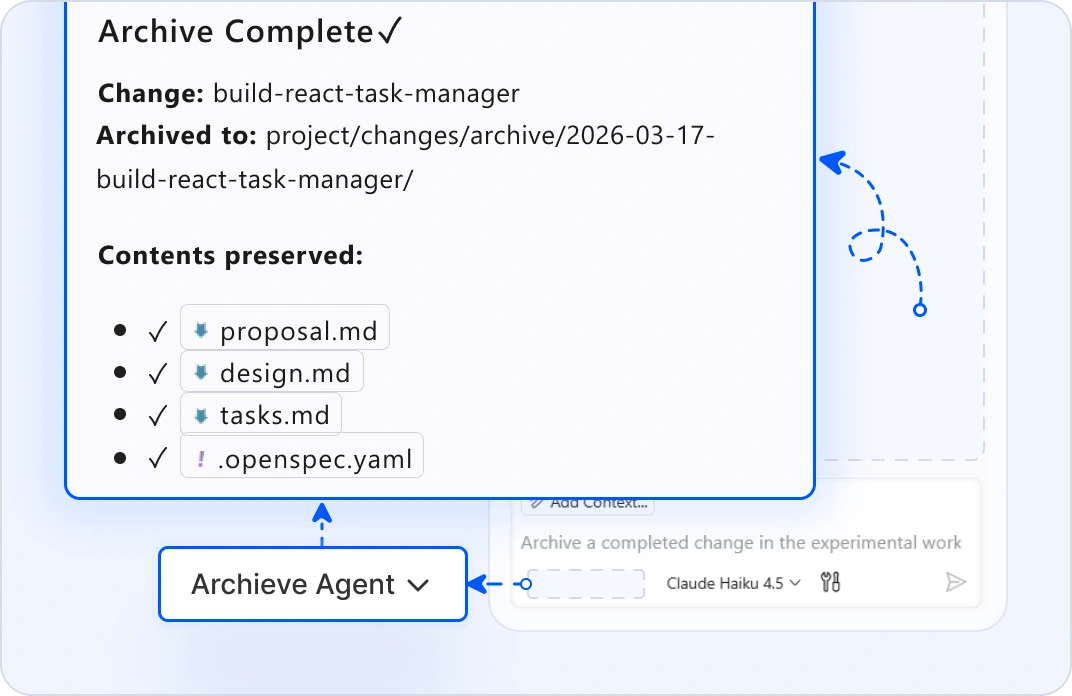Image resolution: width=1072 pixels, height=696 pixels.
Task: Click the markdown icon beside tasks.md
Action: click(201, 415)
